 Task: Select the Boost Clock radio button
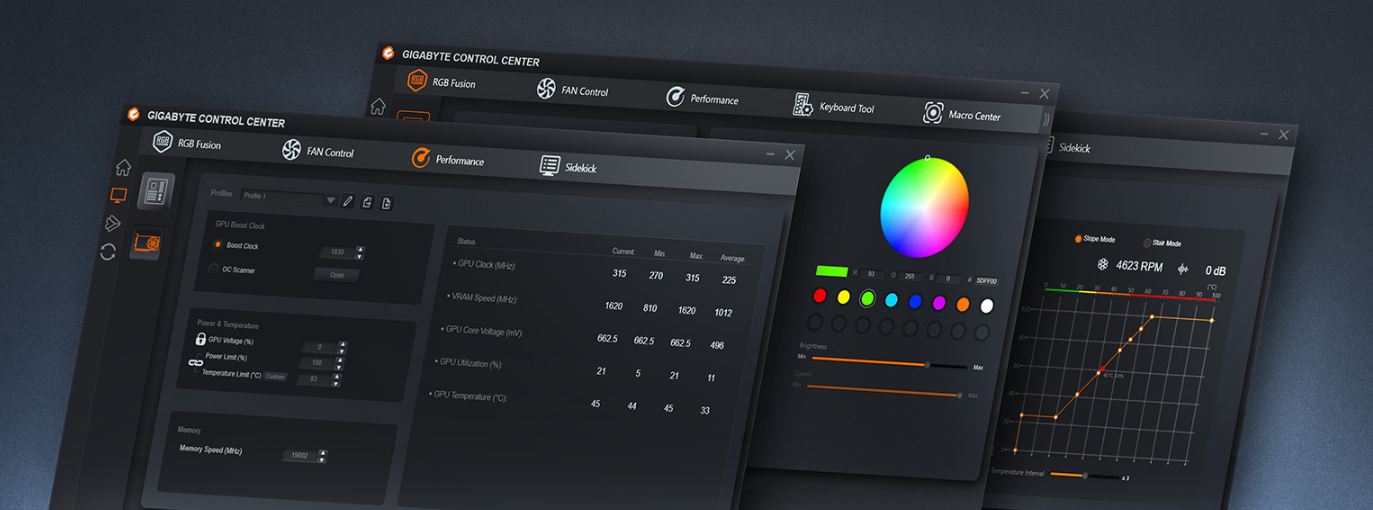click(x=217, y=244)
